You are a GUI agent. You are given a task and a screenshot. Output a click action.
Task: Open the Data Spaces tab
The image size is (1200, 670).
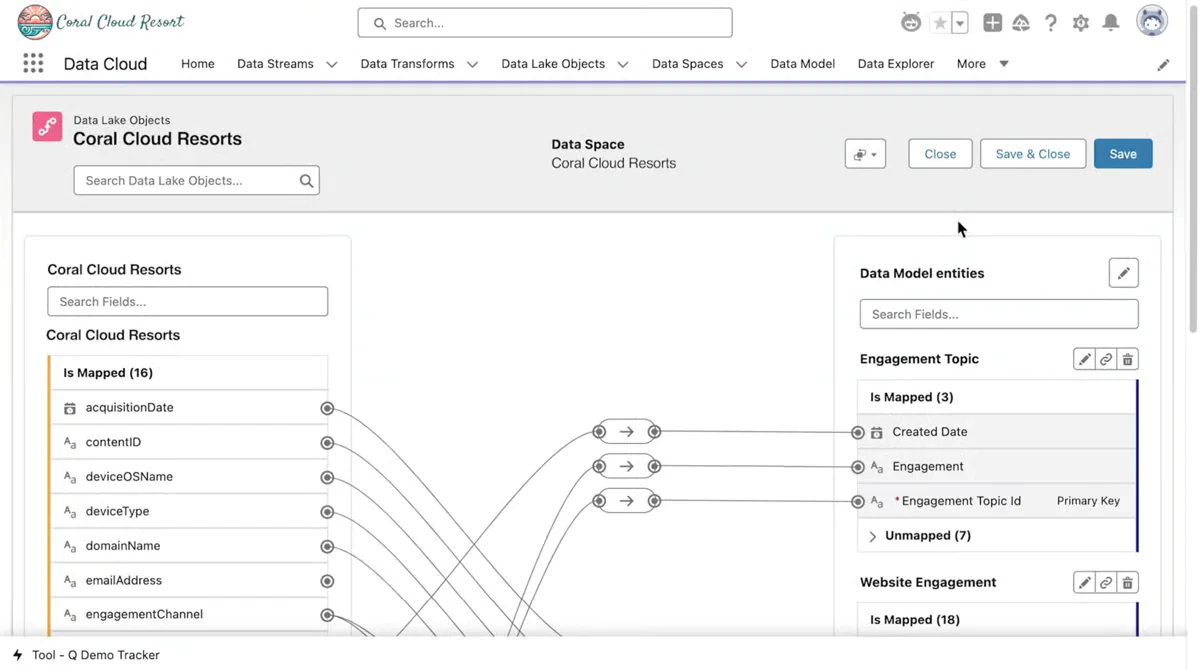click(x=687, y=64)
